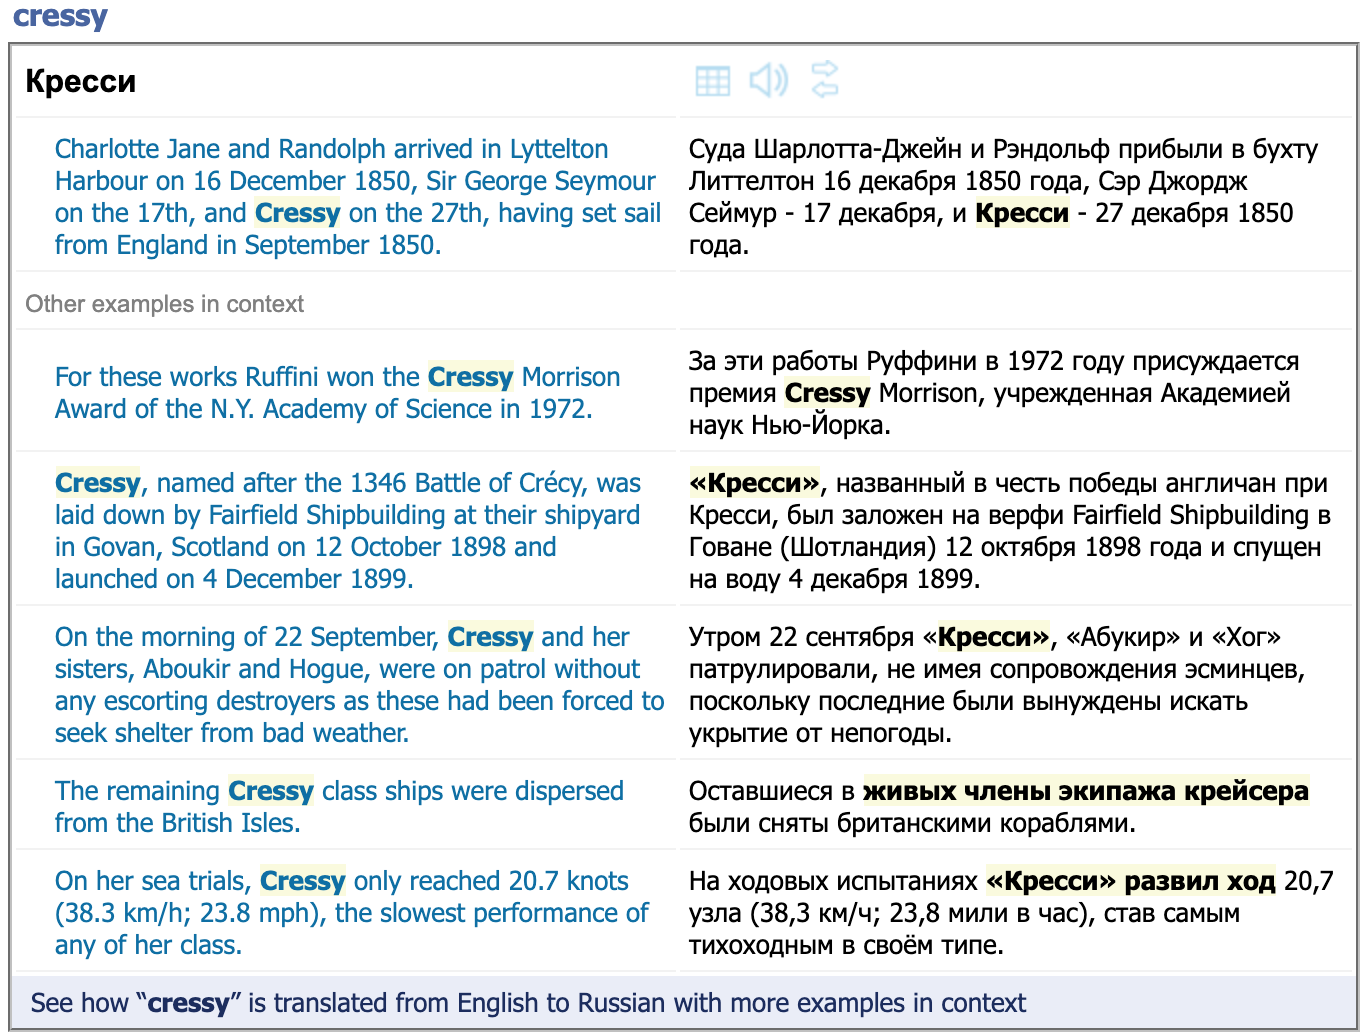This screenshot has height=1036, width=1364.
Task: Select the 'Кресси' translation heading
Action: pos(81,81)
